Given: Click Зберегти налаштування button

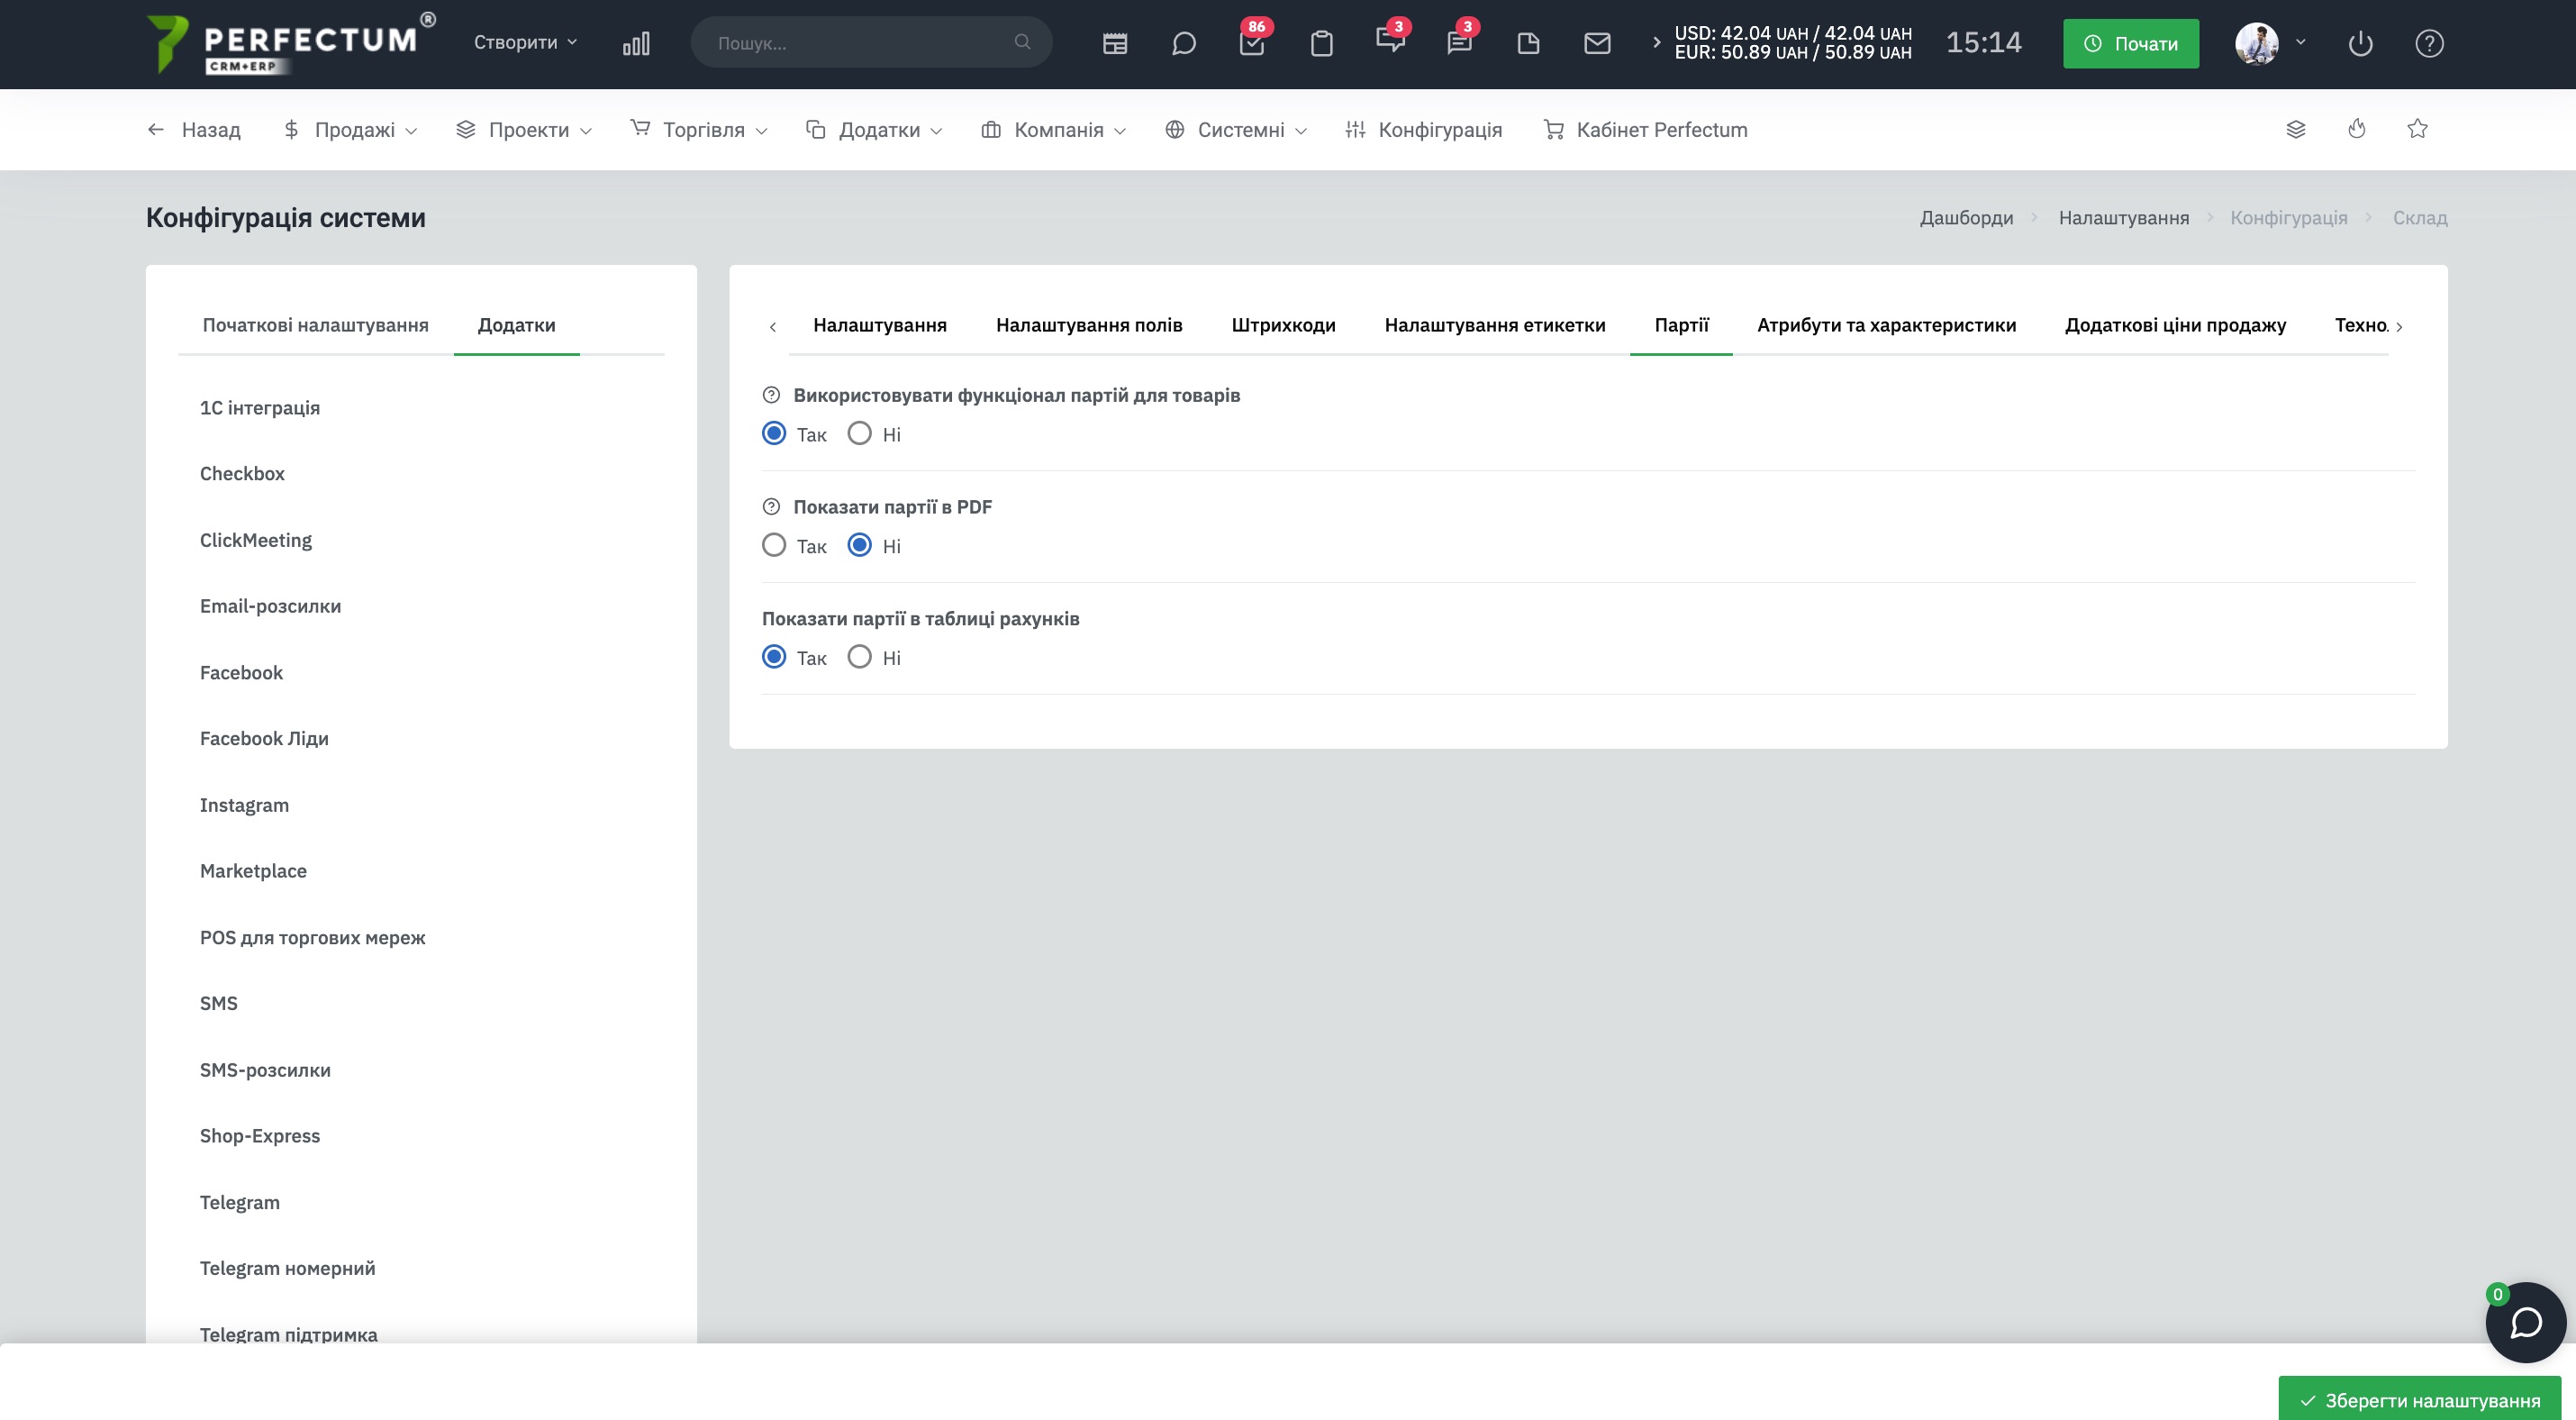Looking at the screenshot, I should [x=2418, y=1400].
